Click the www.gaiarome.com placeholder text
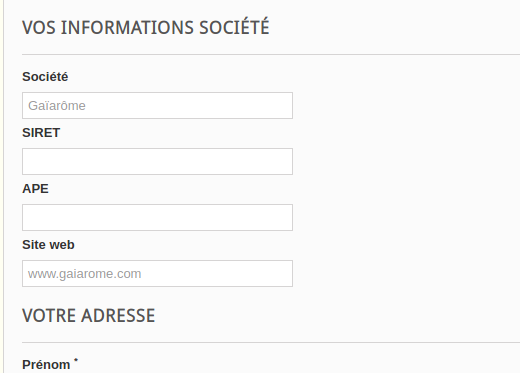Image resolution: width=520 pixels, height=373 pixels. click(85, 274)
